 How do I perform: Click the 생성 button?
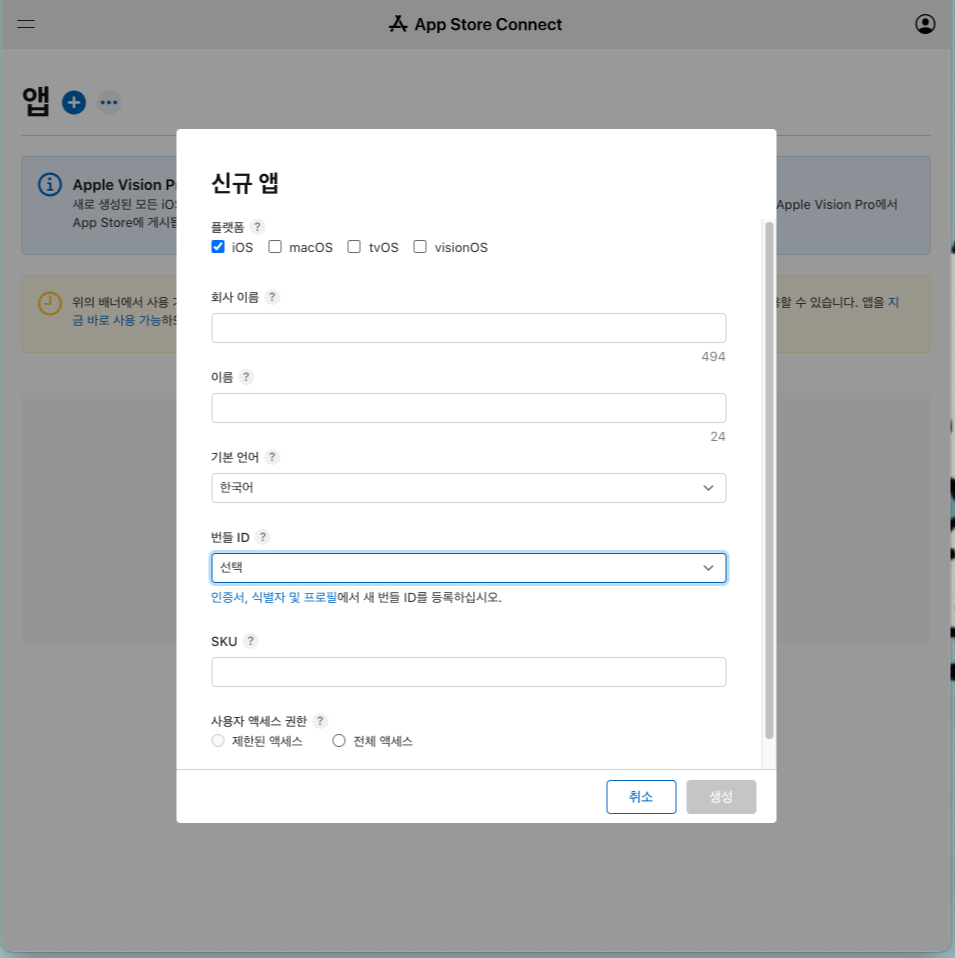721,797
